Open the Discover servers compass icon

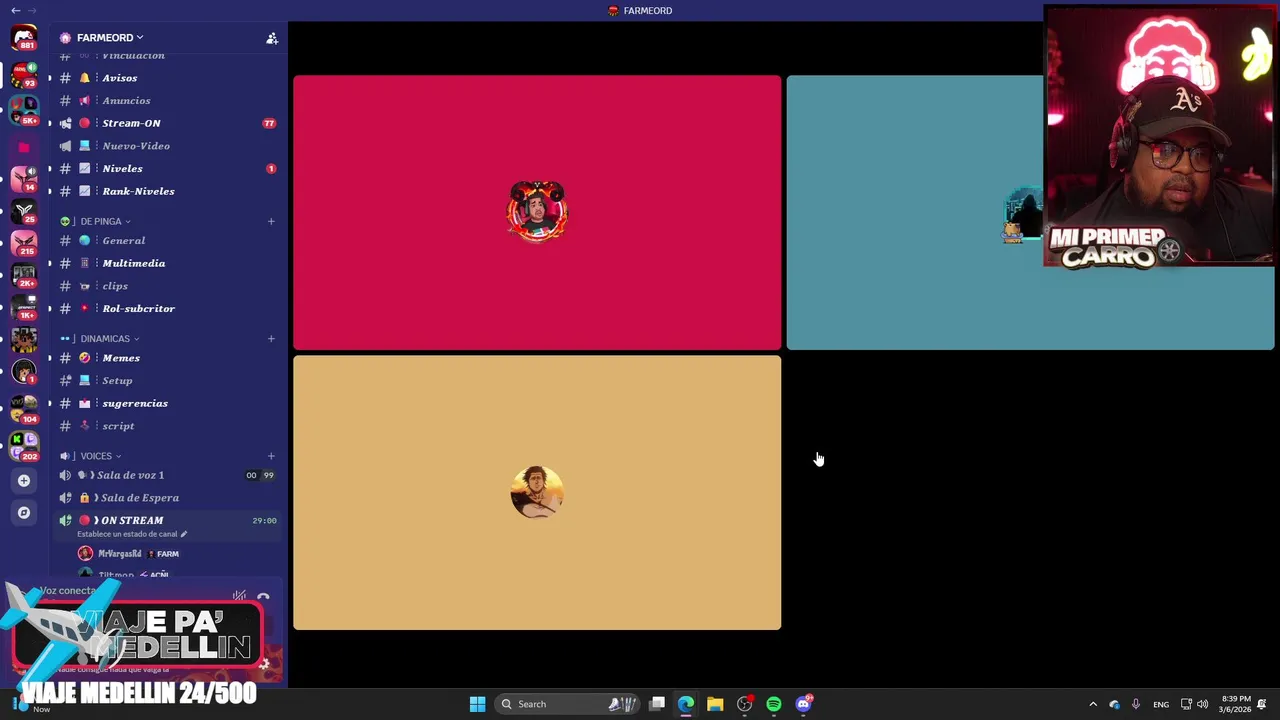[x=24, y=513]
